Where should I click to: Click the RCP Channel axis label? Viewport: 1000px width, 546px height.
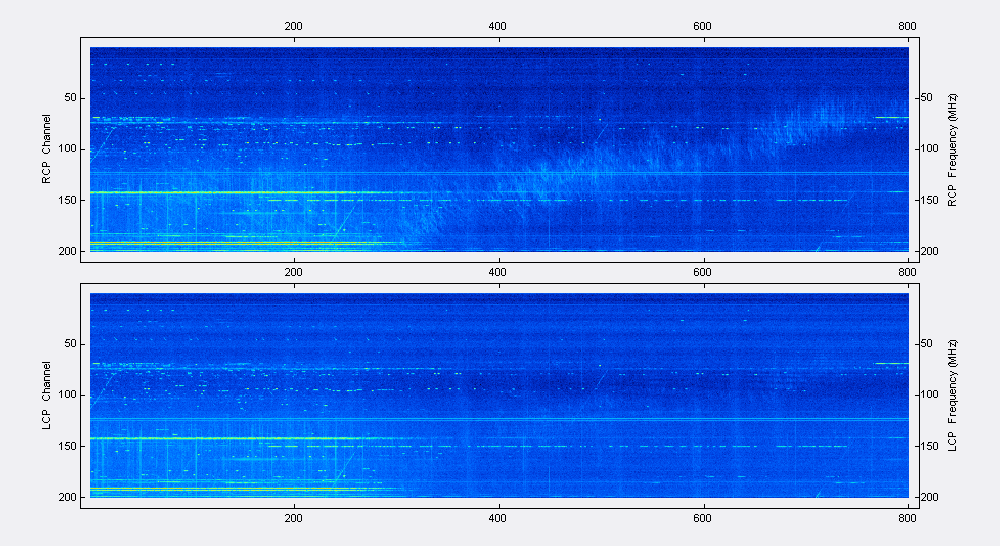click(x=46, y=149)
